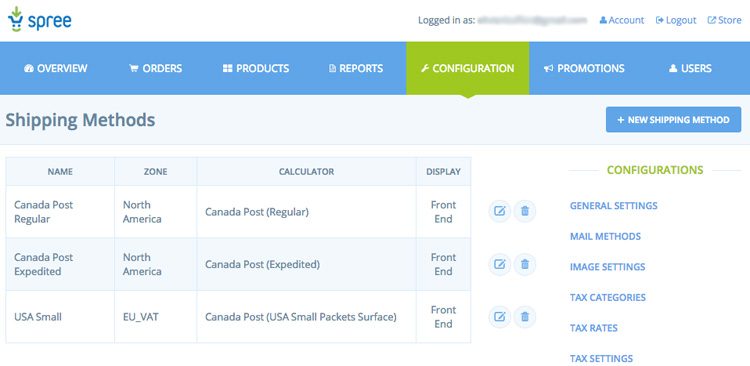Open Mail Methods configuration
The height and width of the screenshot is (366, 750).
(x=605, y=236)
